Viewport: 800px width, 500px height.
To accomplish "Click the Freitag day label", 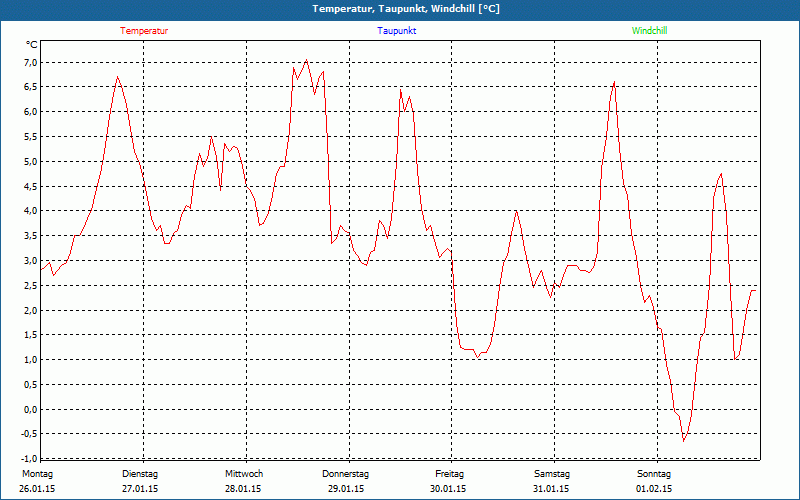I will point(449,474).
